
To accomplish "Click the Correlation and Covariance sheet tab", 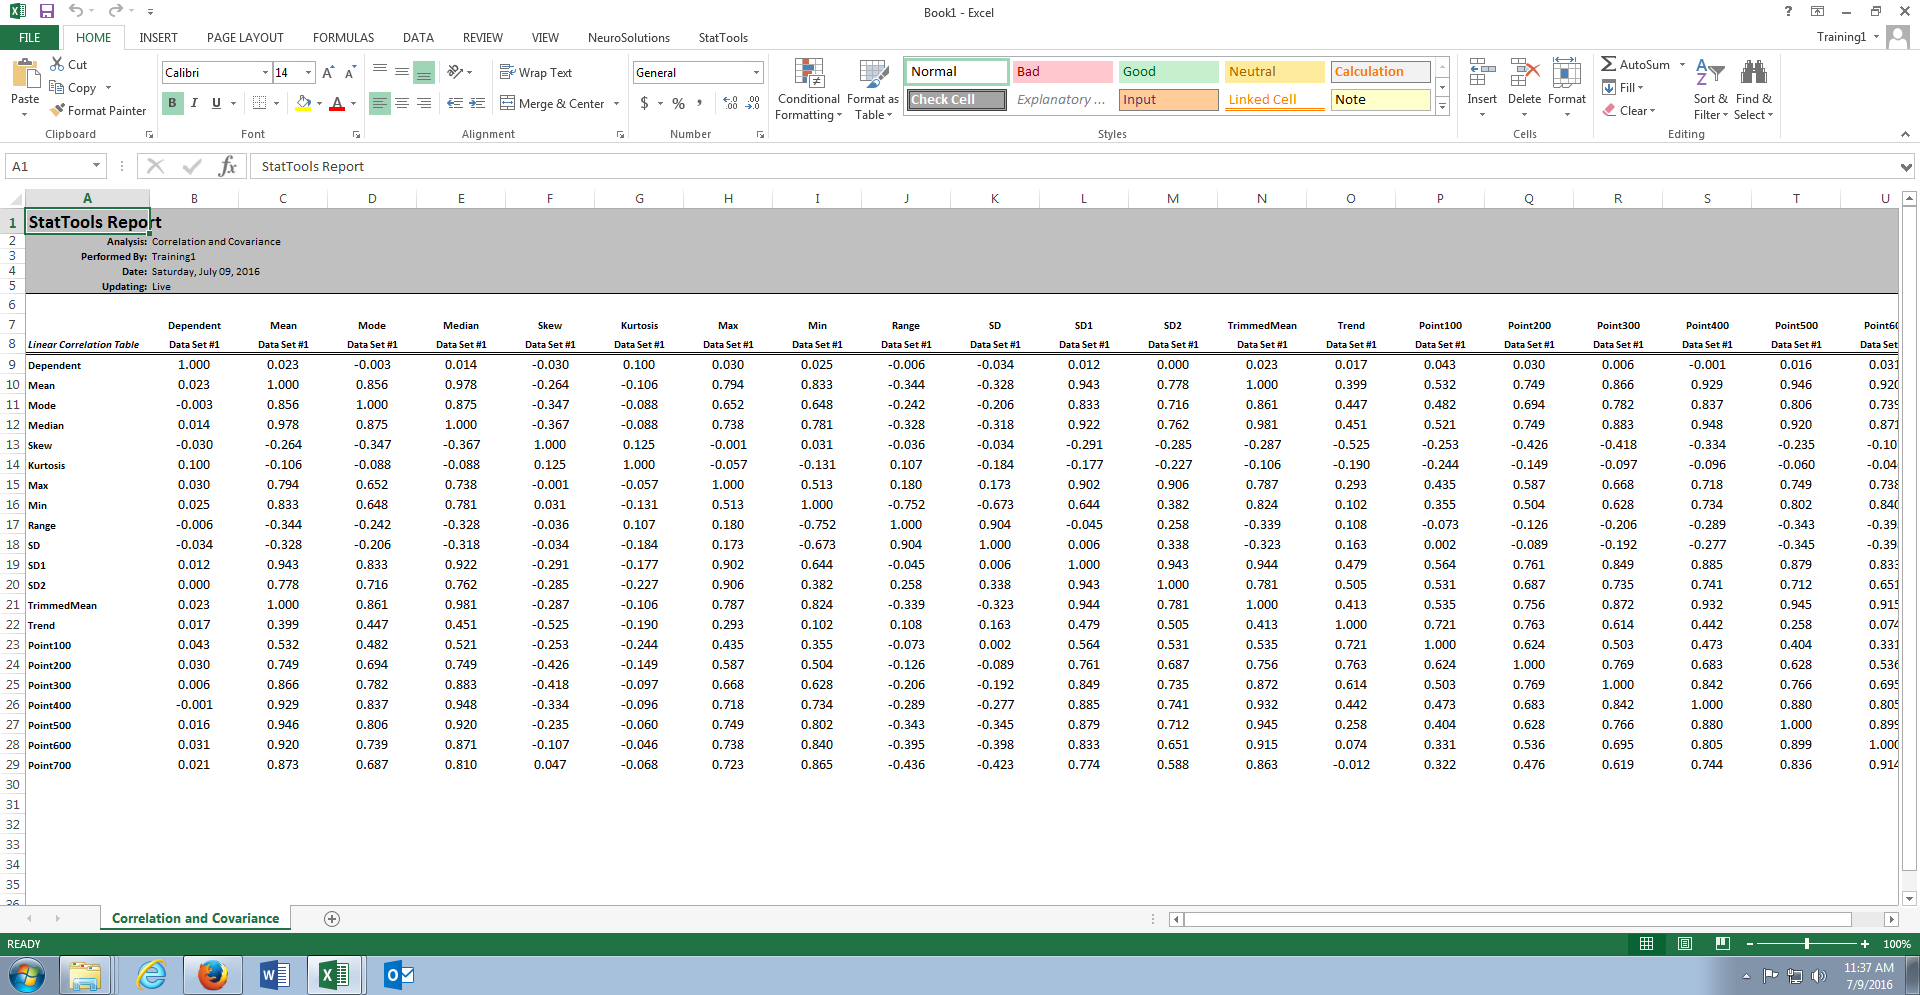I will point(195,918).
